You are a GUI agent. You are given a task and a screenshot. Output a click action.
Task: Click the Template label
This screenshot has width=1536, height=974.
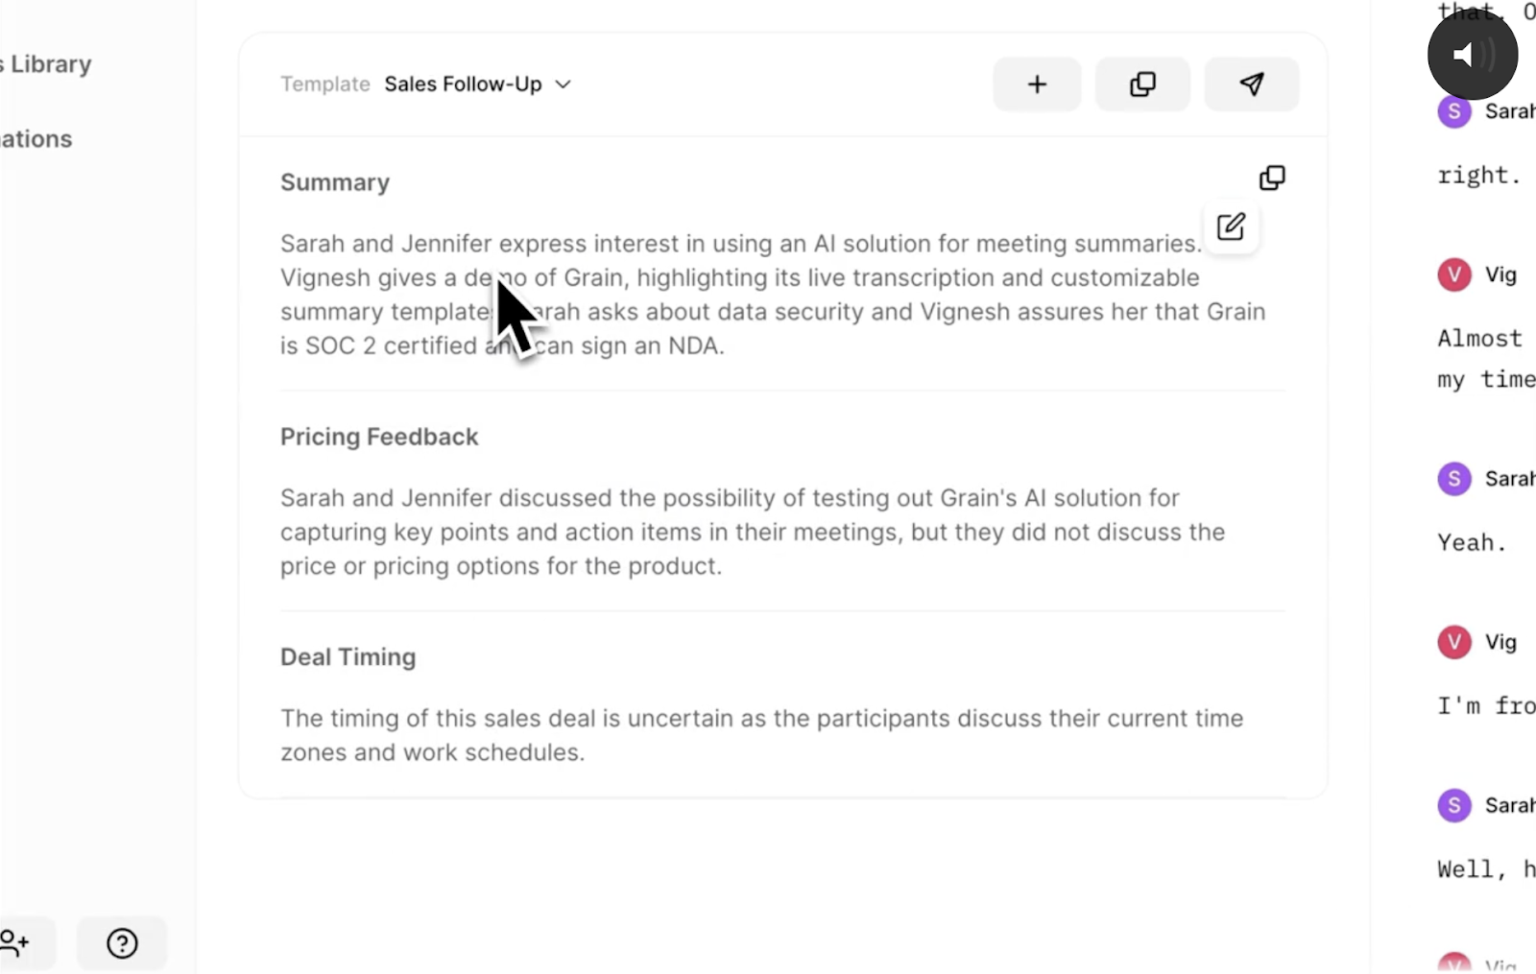pyautogui.click(x=325, y=84)
